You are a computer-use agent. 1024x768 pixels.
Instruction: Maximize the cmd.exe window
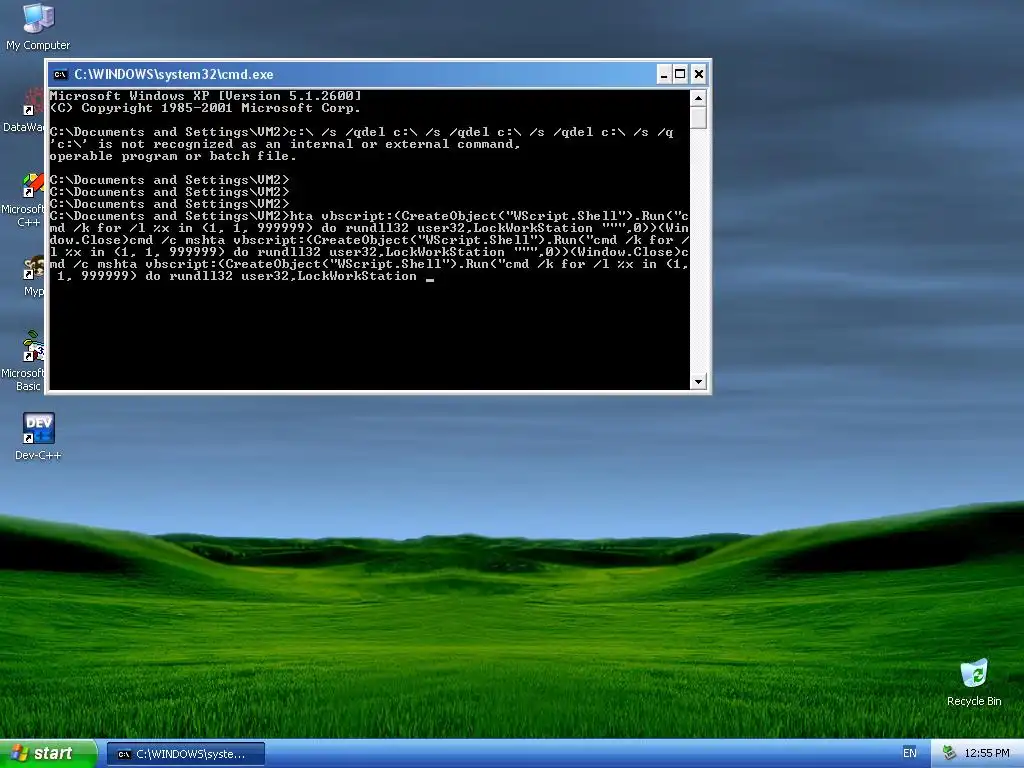click(680, 74)
